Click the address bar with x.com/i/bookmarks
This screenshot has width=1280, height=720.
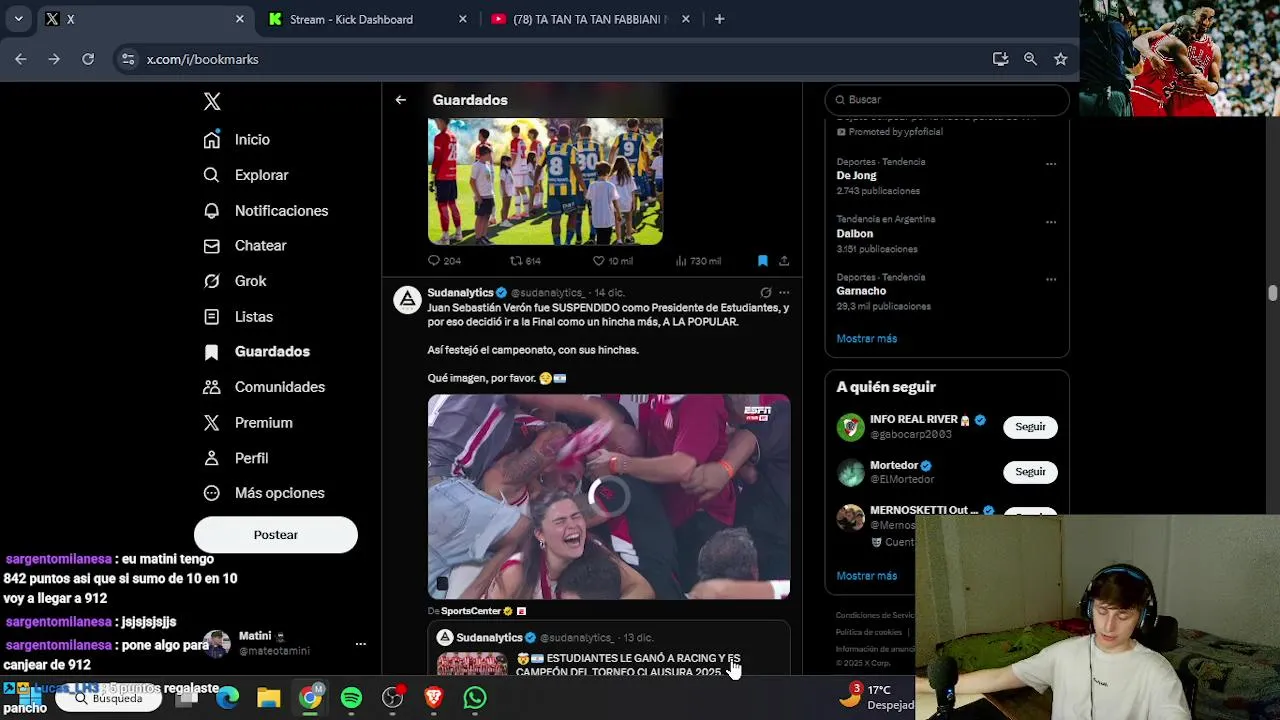203,59
